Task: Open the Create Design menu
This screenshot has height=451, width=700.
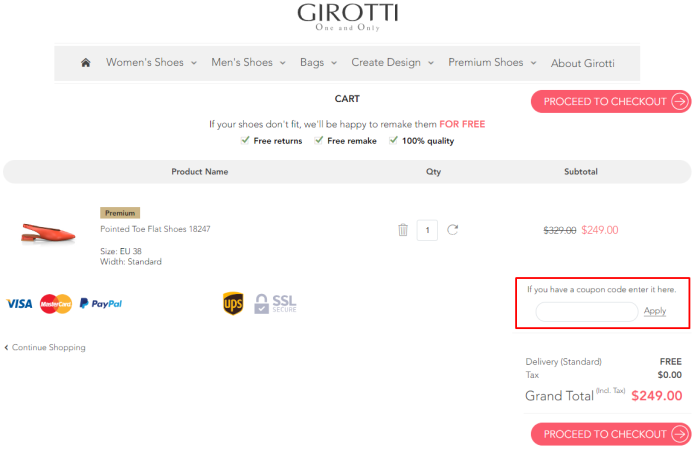Action: [386, 63]
